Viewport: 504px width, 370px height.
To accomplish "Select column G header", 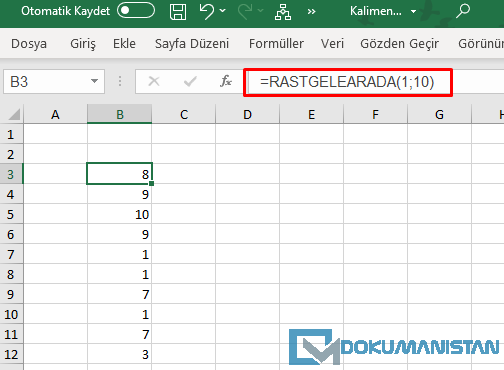I will (x=439, y=114).
